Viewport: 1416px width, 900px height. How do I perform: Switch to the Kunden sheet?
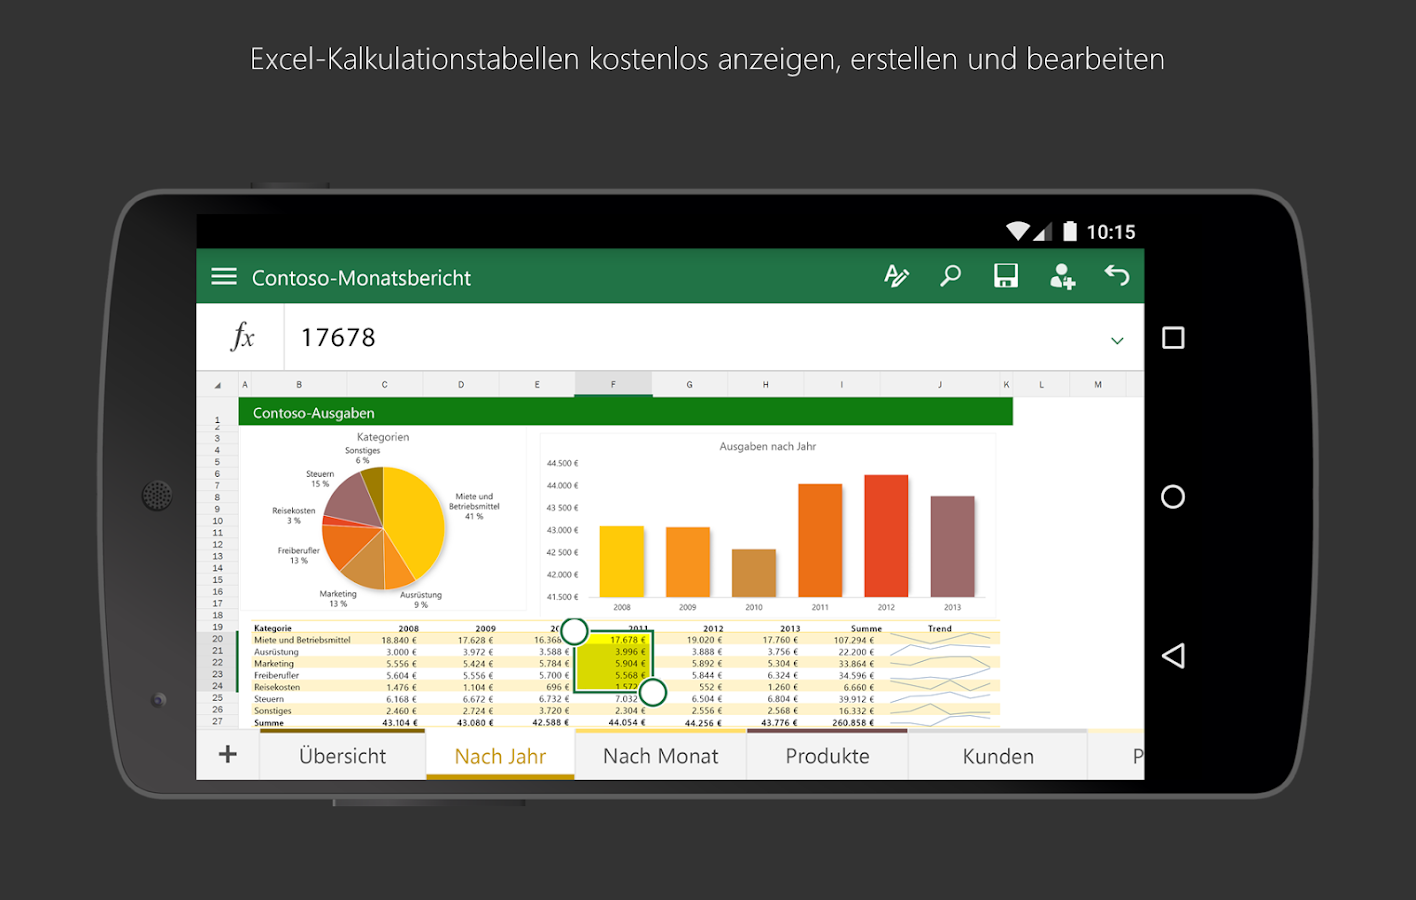[x=998, y=756]
